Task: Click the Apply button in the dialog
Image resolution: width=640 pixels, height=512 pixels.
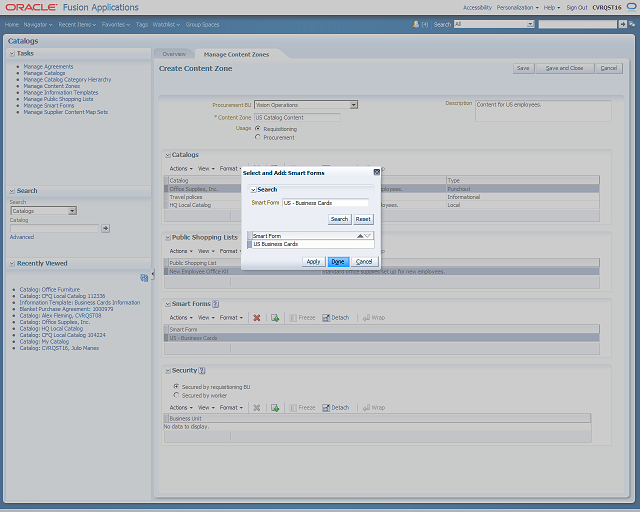Action: tap(313, 262)
